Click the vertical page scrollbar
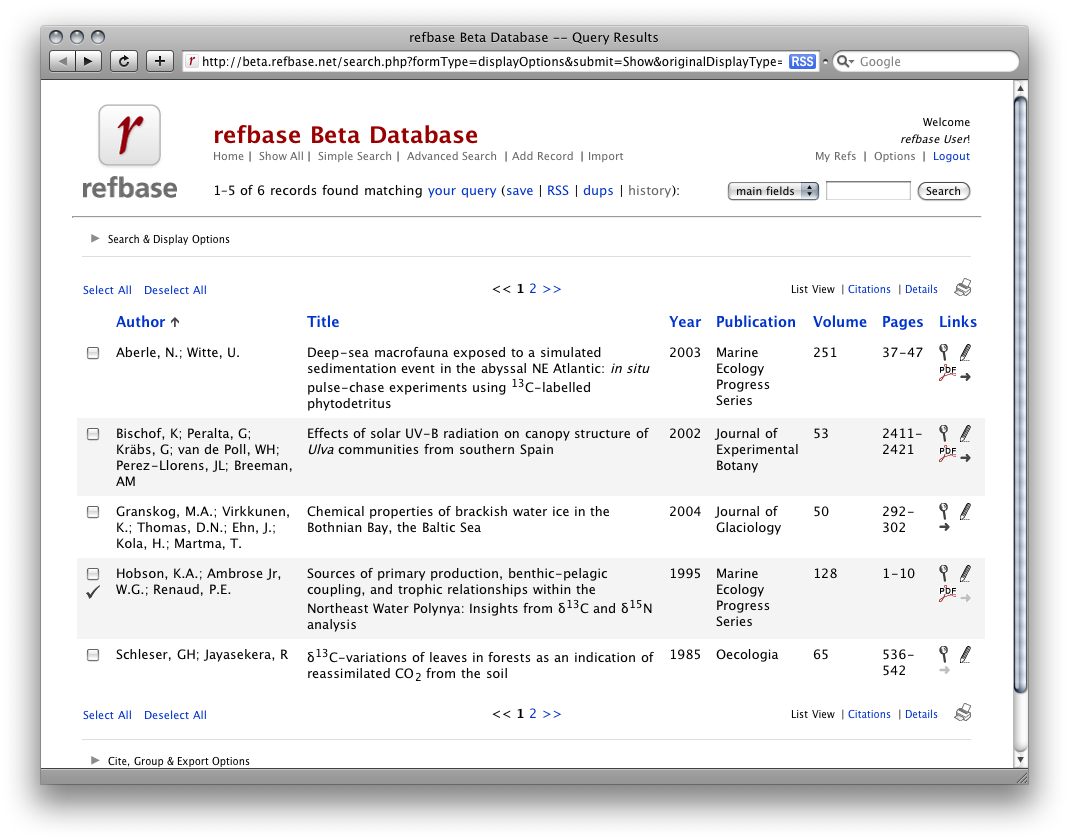1069x840 pixels. [1020, 395]
